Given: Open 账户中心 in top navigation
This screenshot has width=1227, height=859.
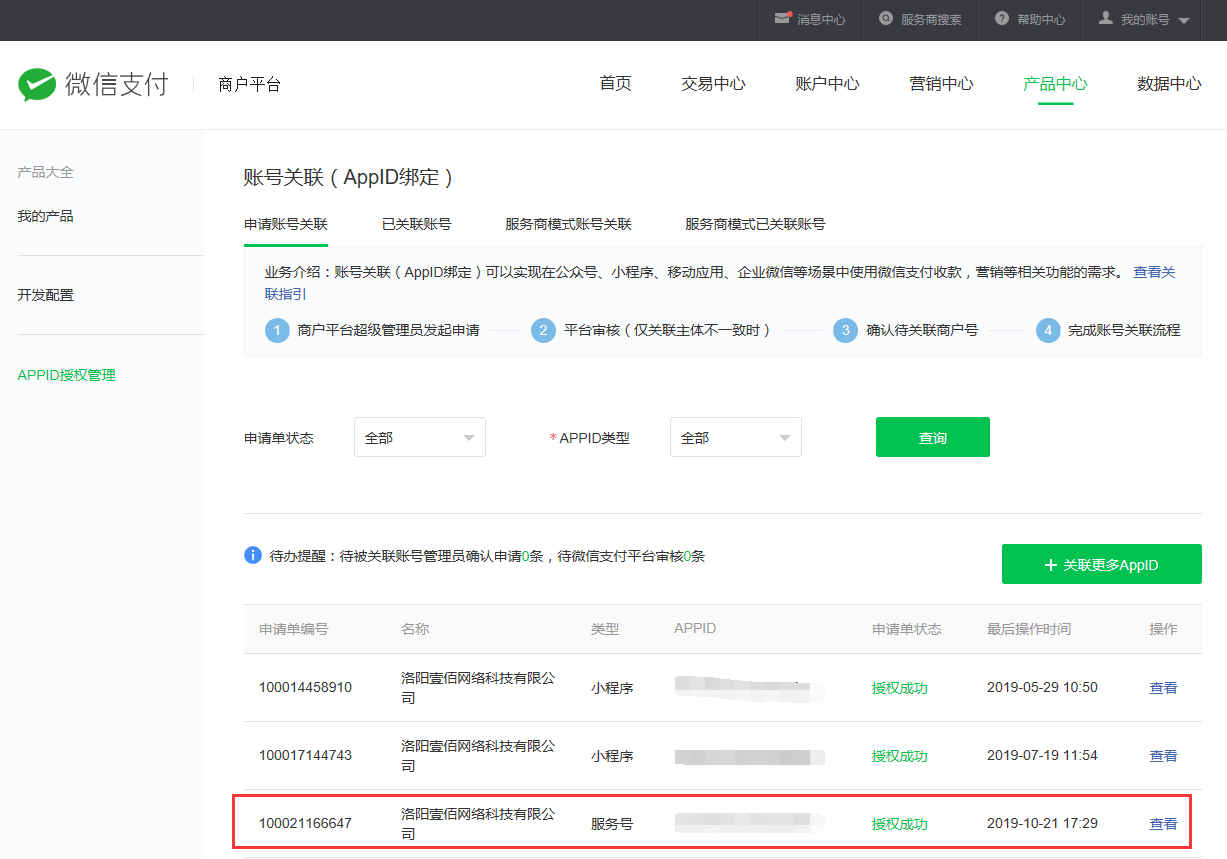Looking at the screenshot, I should pos(828,84).
